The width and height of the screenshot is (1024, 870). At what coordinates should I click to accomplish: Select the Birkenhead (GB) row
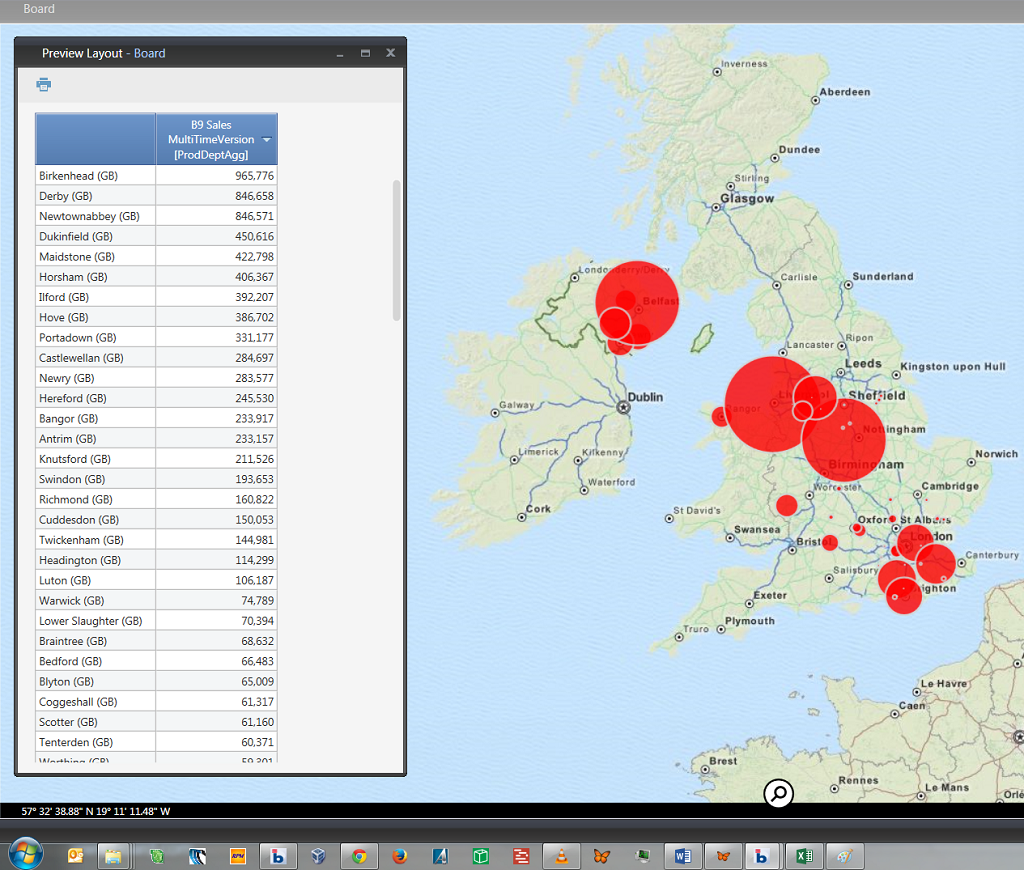point(95,176)
